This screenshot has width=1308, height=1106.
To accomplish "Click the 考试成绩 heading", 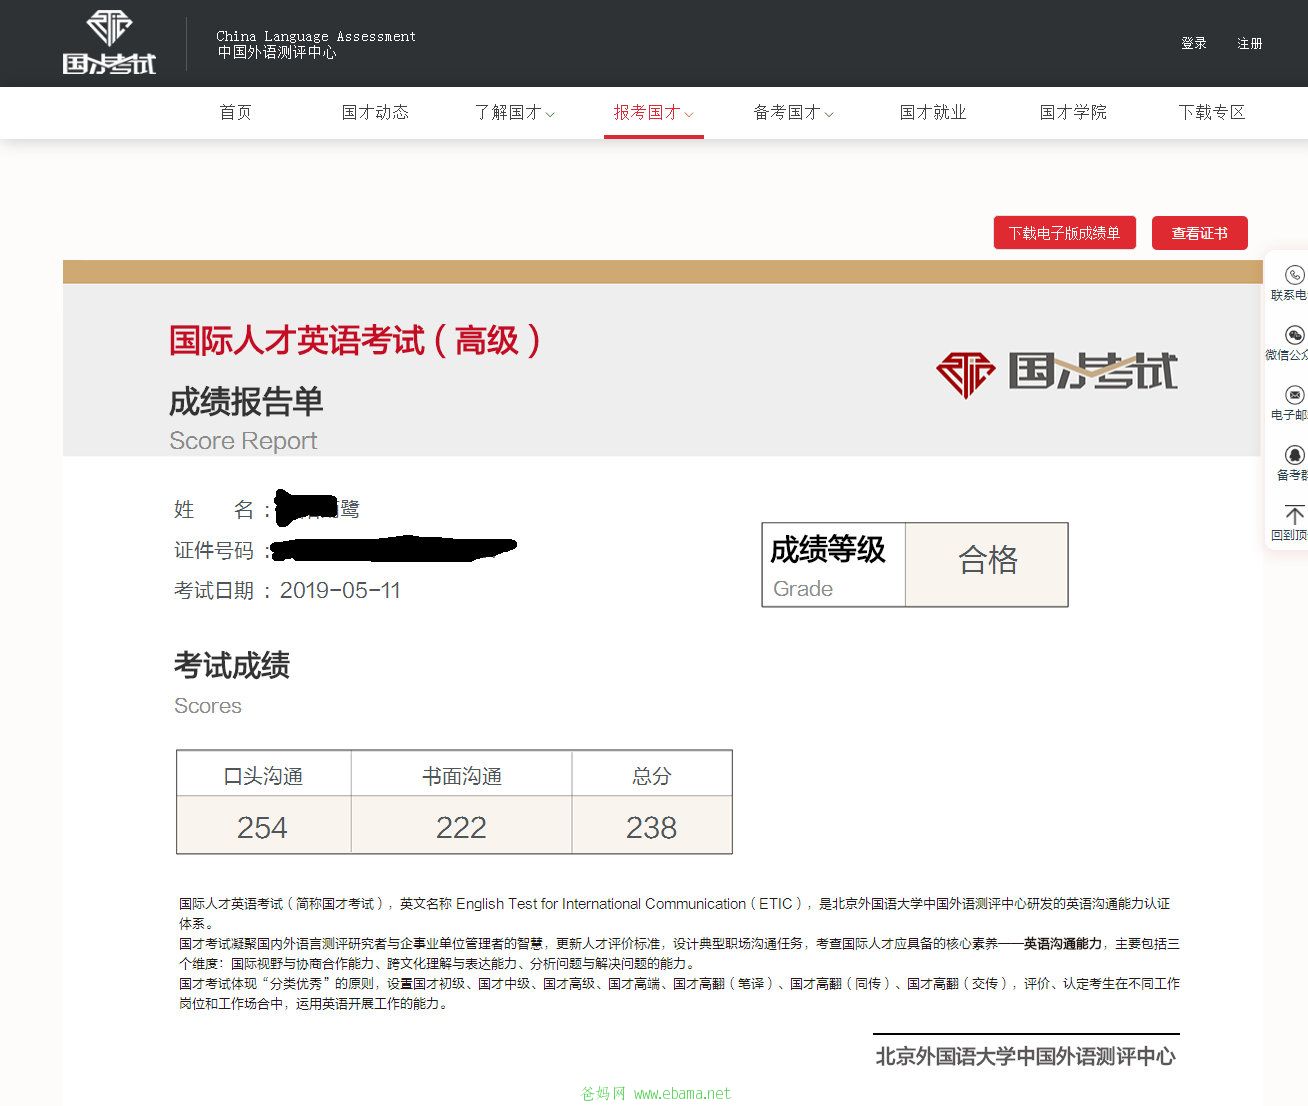I will [232, 665].
